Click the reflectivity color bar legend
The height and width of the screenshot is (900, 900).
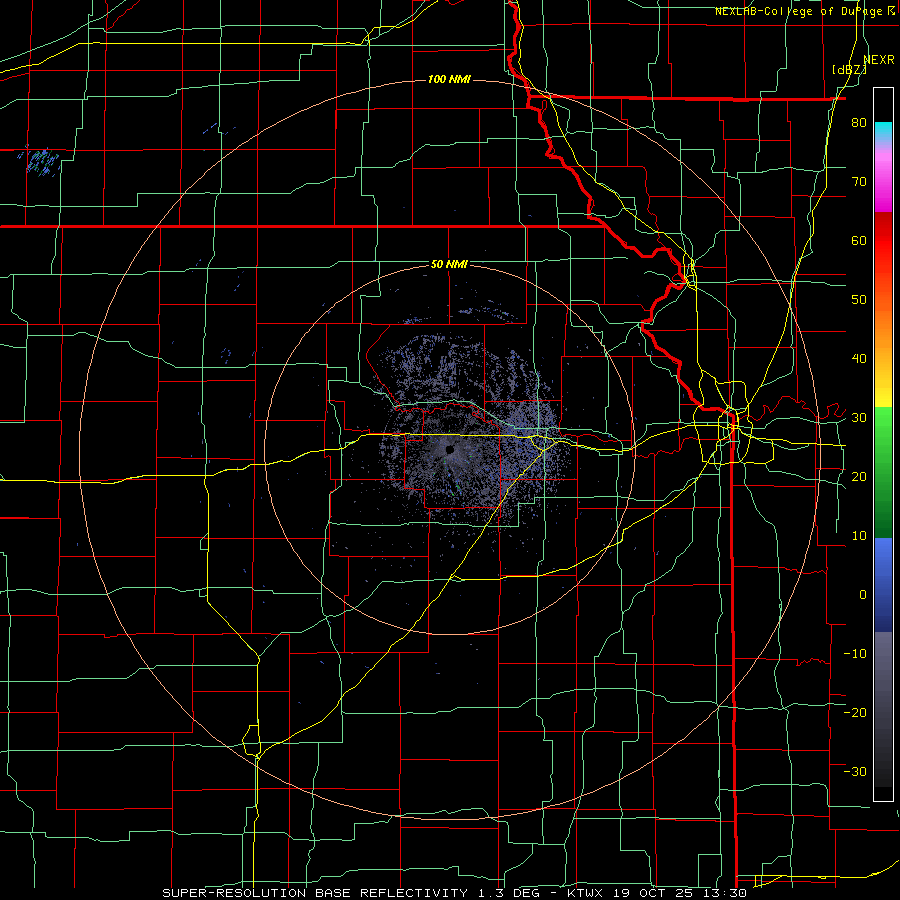[883, 444]
